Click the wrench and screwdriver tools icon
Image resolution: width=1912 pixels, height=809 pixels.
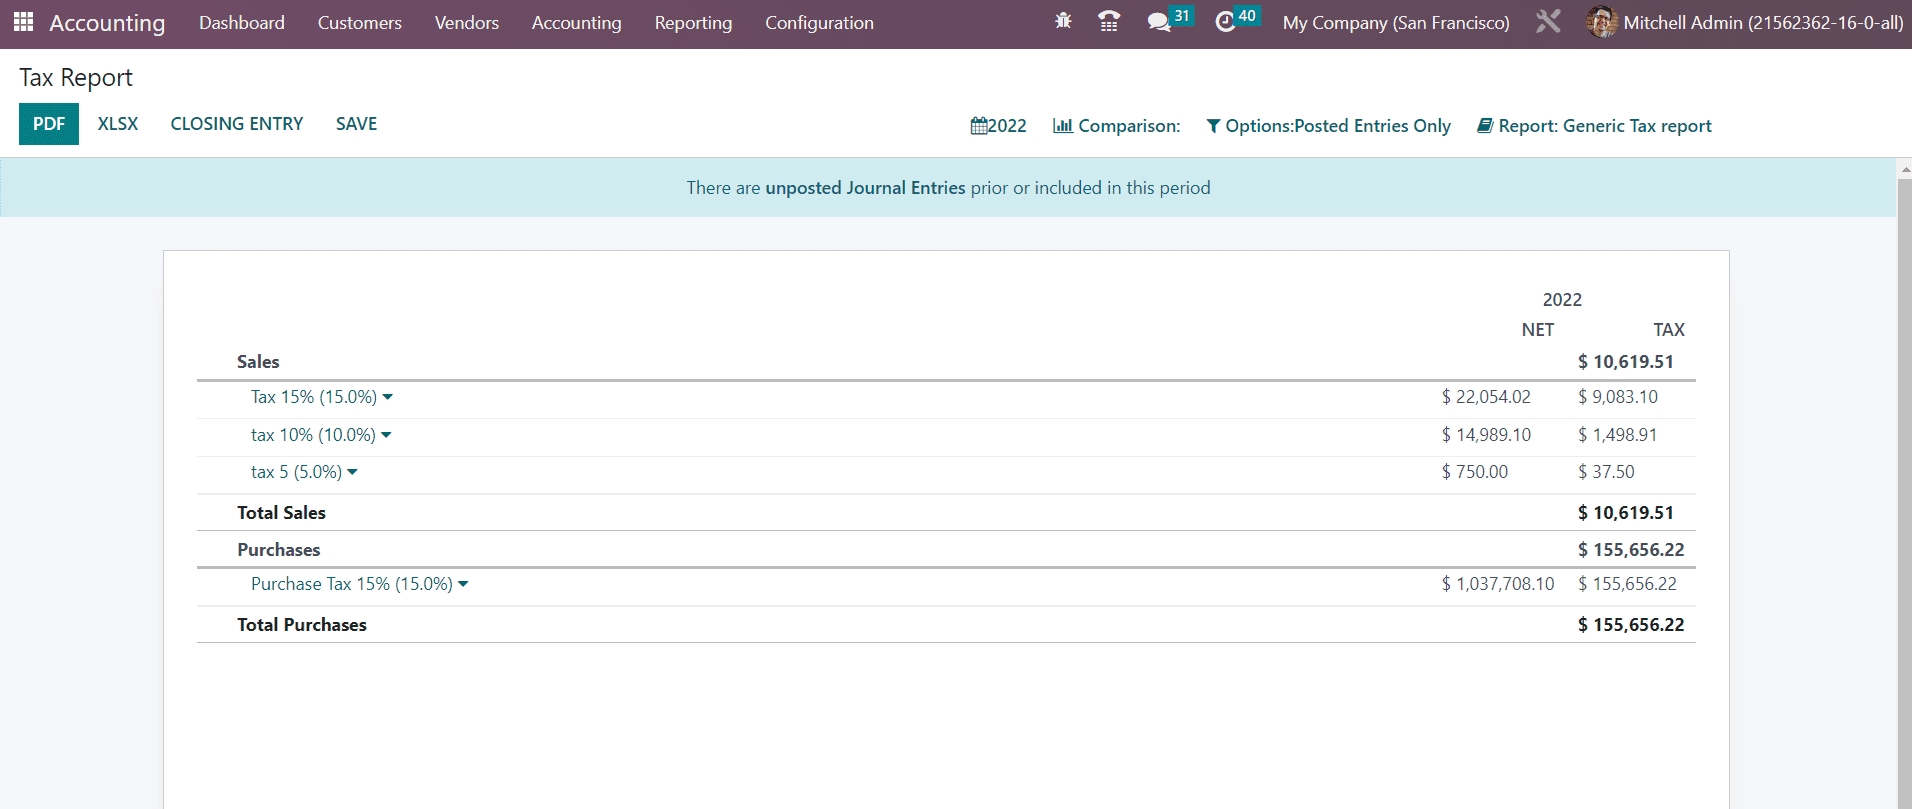tap(1548, 22)
